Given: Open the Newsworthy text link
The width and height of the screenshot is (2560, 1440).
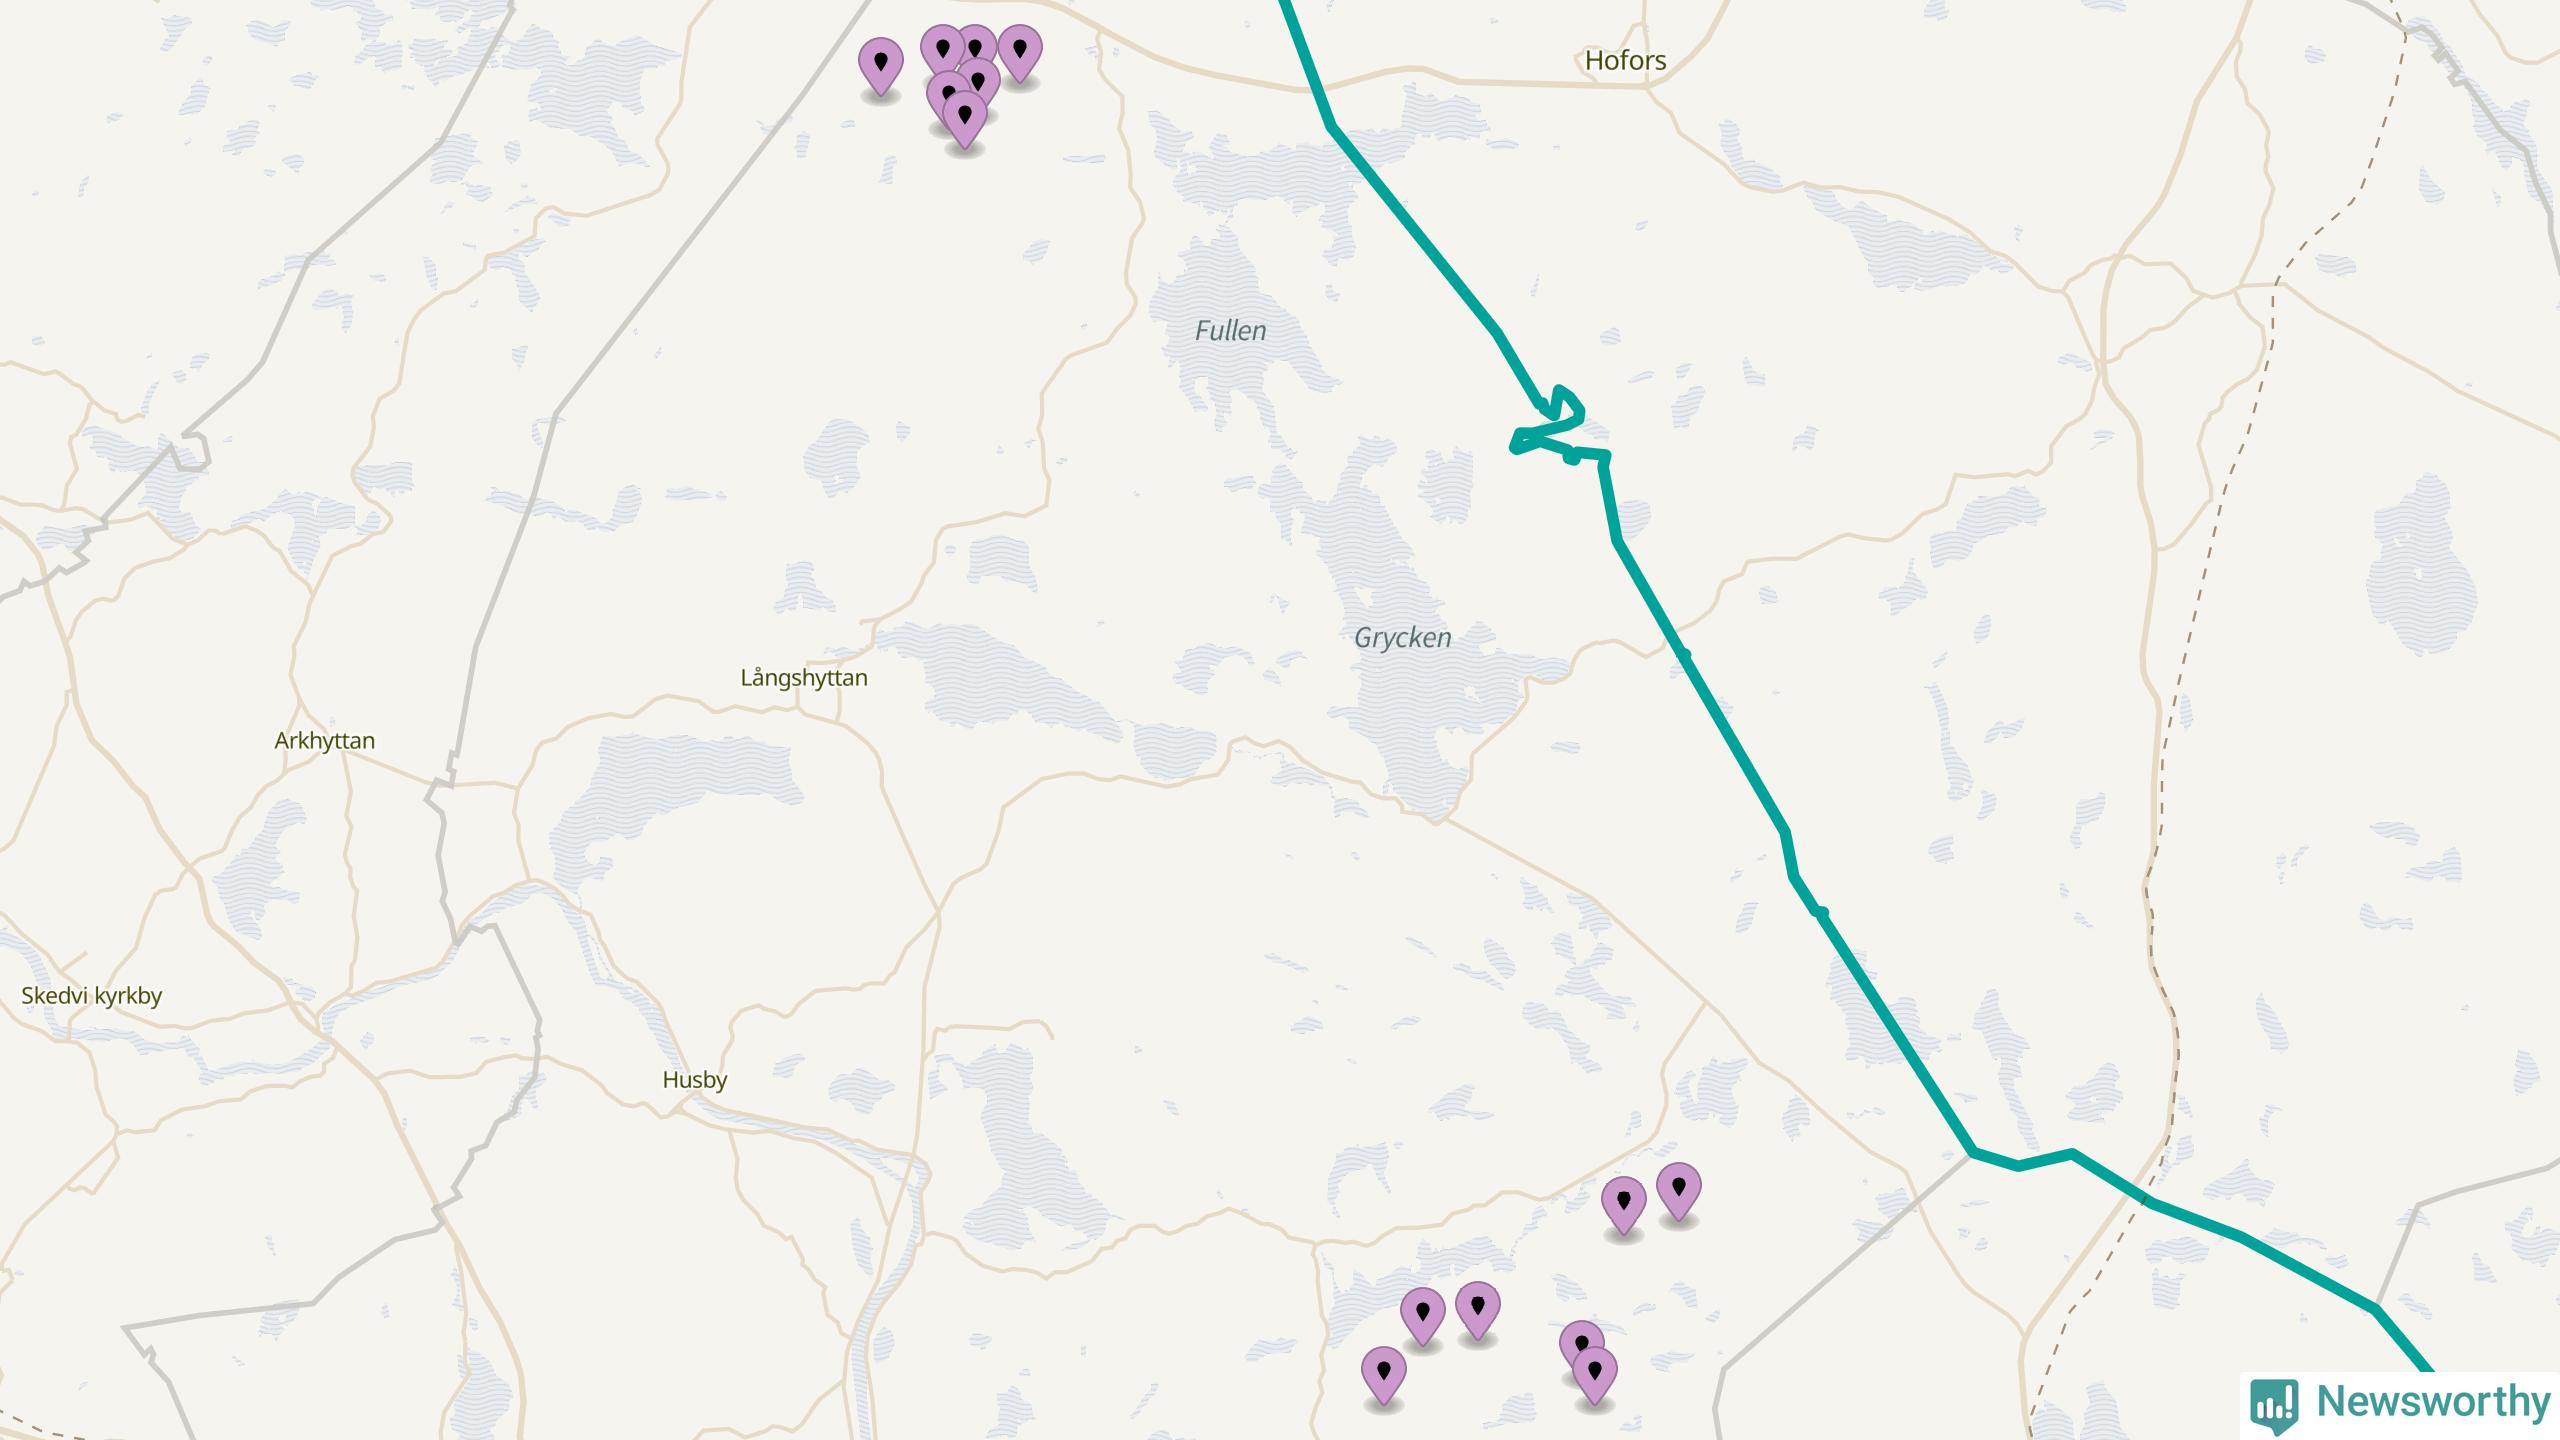Looking at the screenshot, I should tap(2433, 1402).
